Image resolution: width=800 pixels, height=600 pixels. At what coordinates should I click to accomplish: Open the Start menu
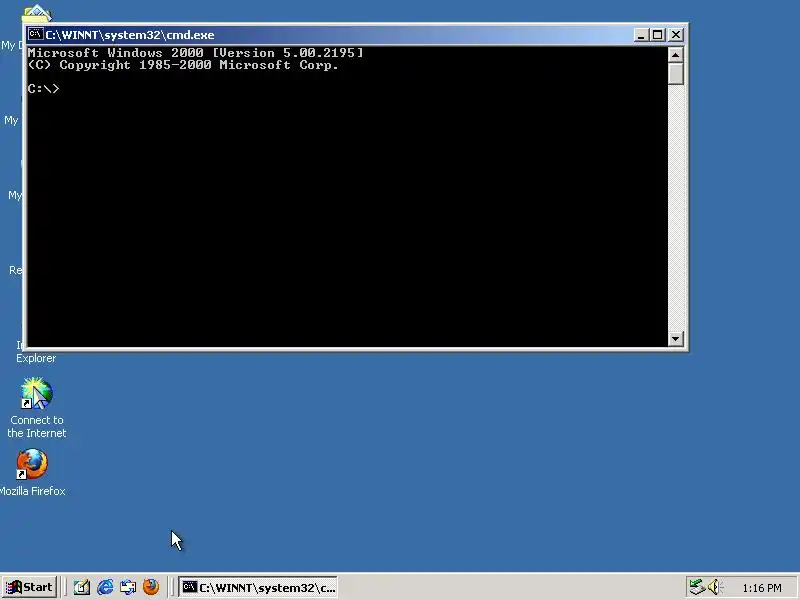(x=30, y=587)
